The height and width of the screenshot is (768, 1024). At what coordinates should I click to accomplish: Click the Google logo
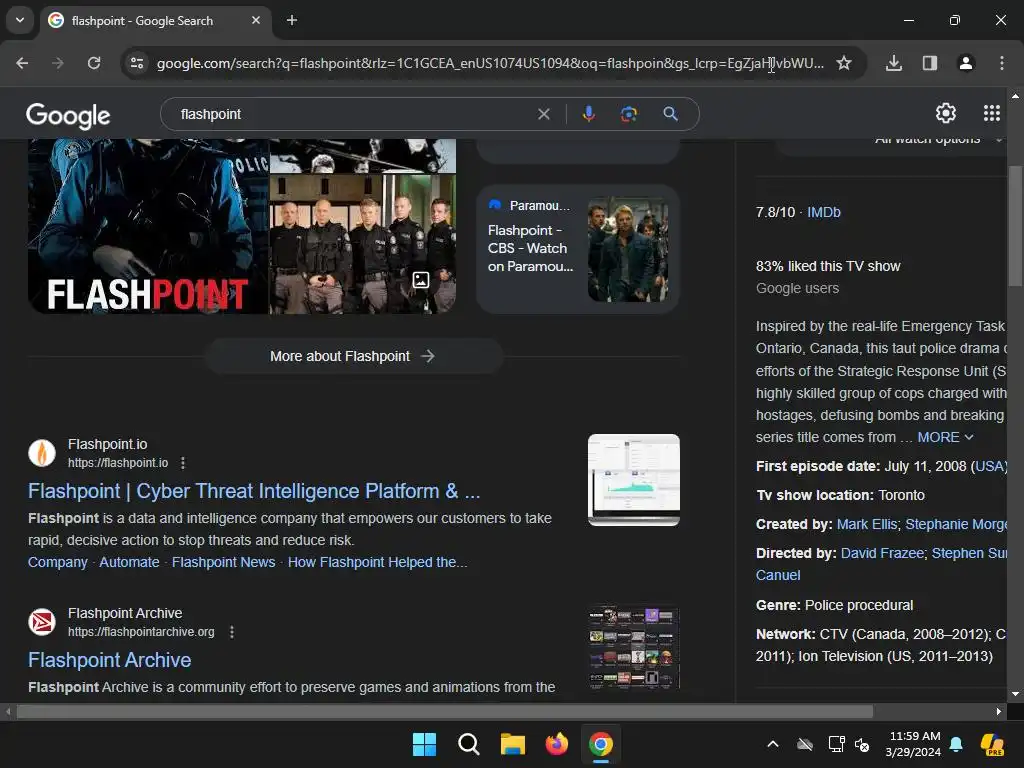[68, 116]
